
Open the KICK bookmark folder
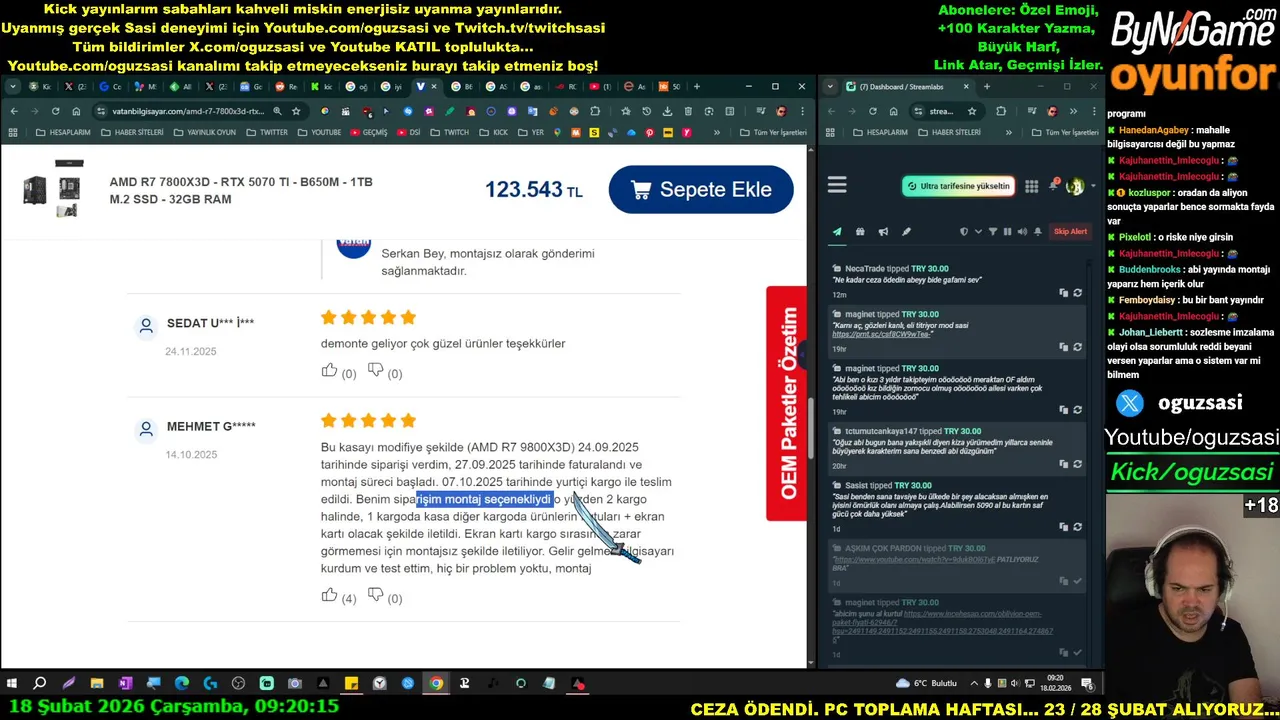493,132
